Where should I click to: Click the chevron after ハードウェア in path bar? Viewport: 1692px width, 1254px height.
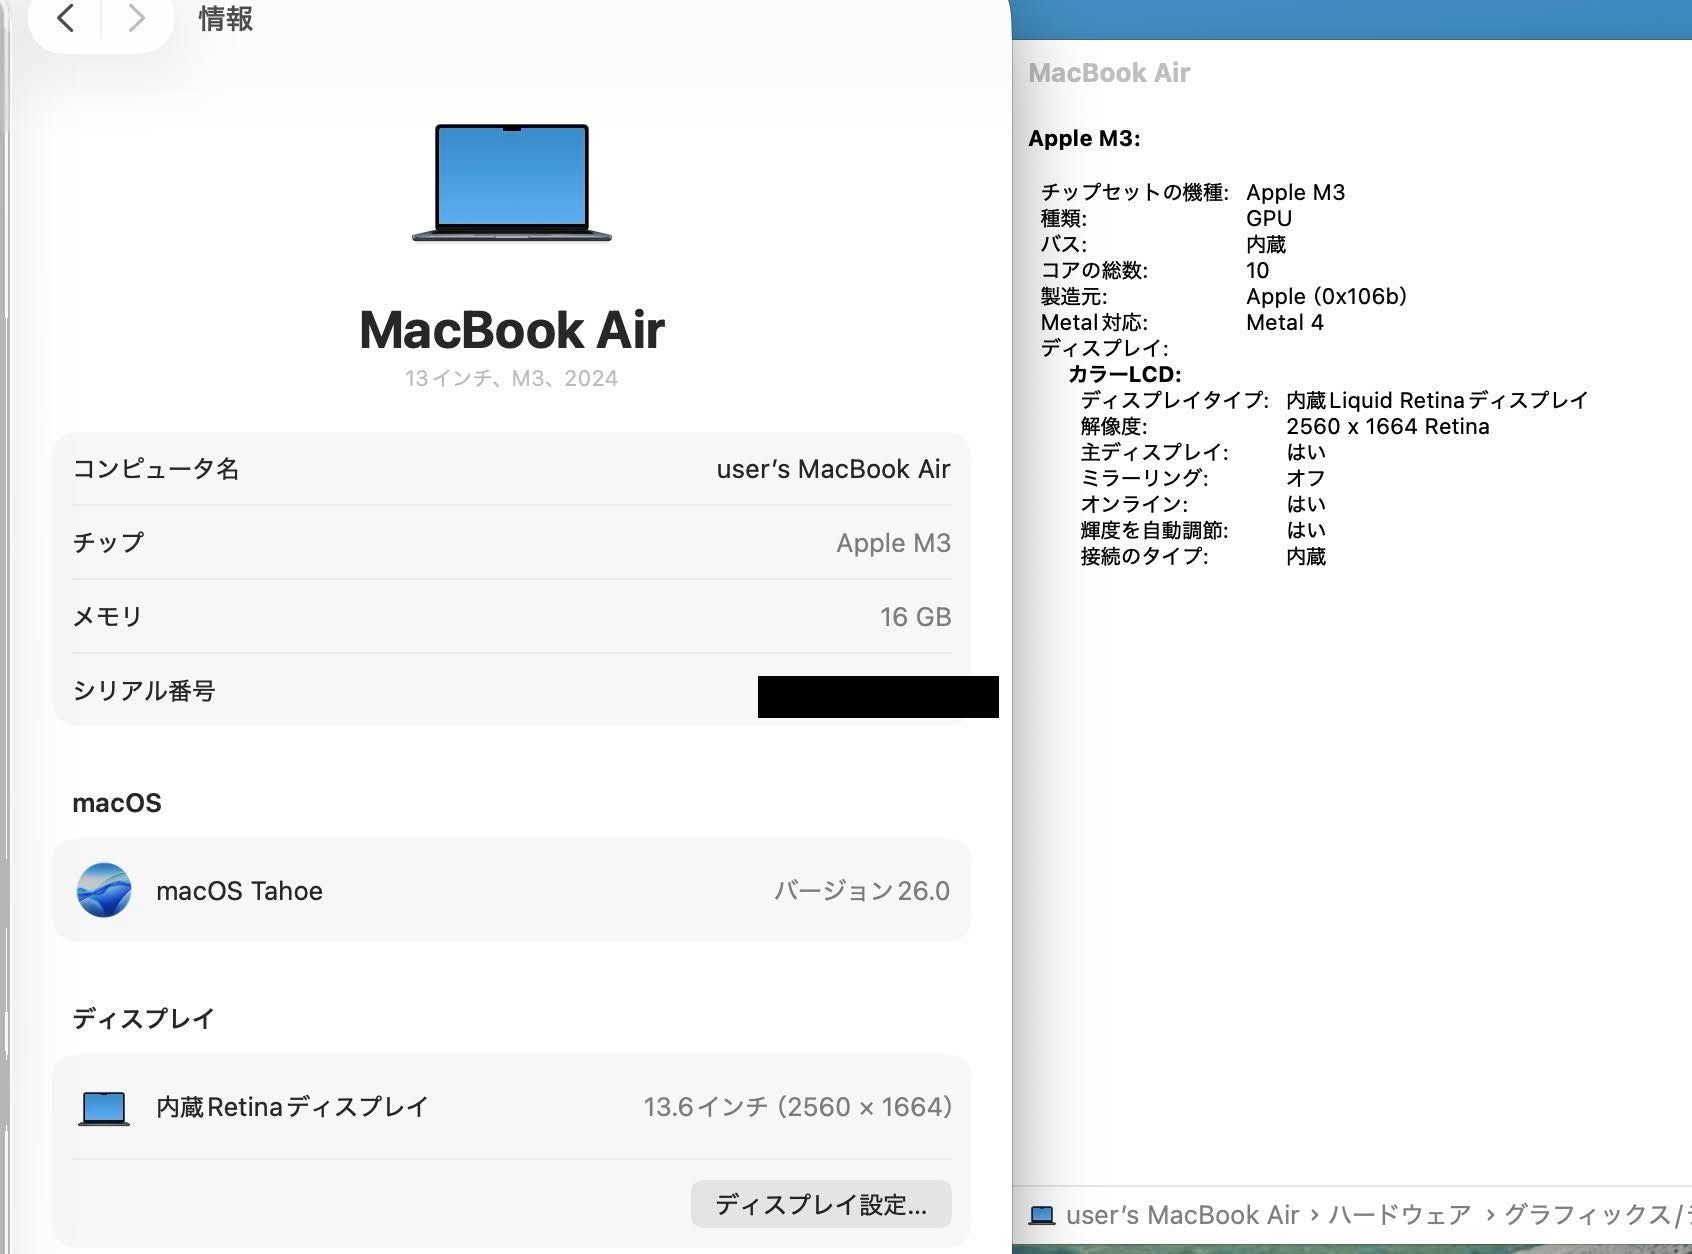click(x=1490, y=1215)
